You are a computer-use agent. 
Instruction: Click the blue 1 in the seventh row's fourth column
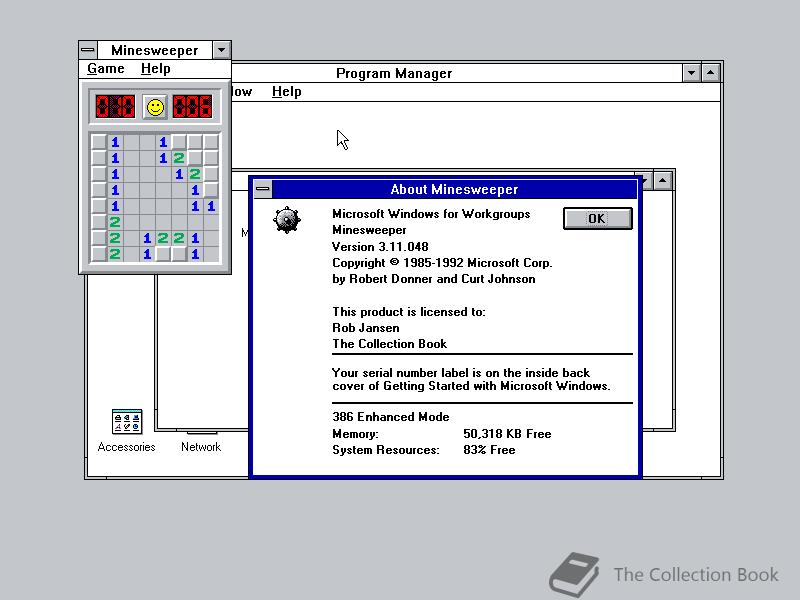click(147, 238)
